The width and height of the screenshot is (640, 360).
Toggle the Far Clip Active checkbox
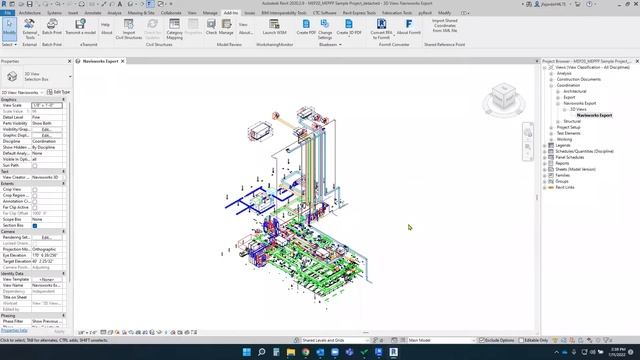pyautogui.click(x=35, y=207)
